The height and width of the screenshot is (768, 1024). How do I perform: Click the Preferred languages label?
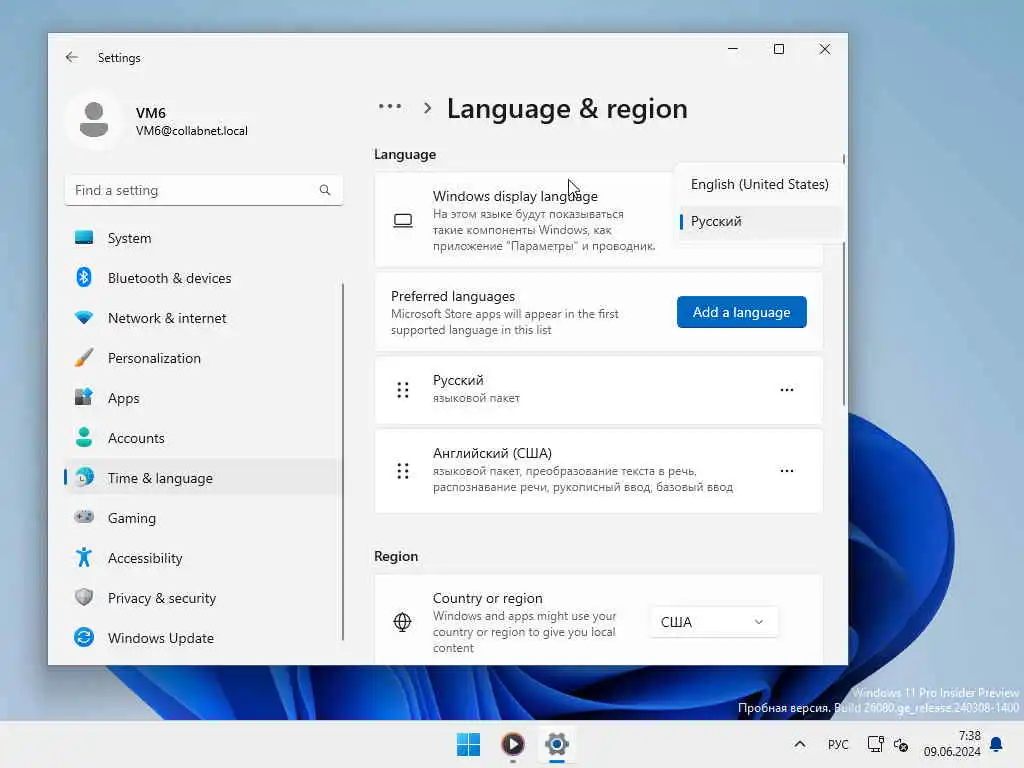click(453, 296)
